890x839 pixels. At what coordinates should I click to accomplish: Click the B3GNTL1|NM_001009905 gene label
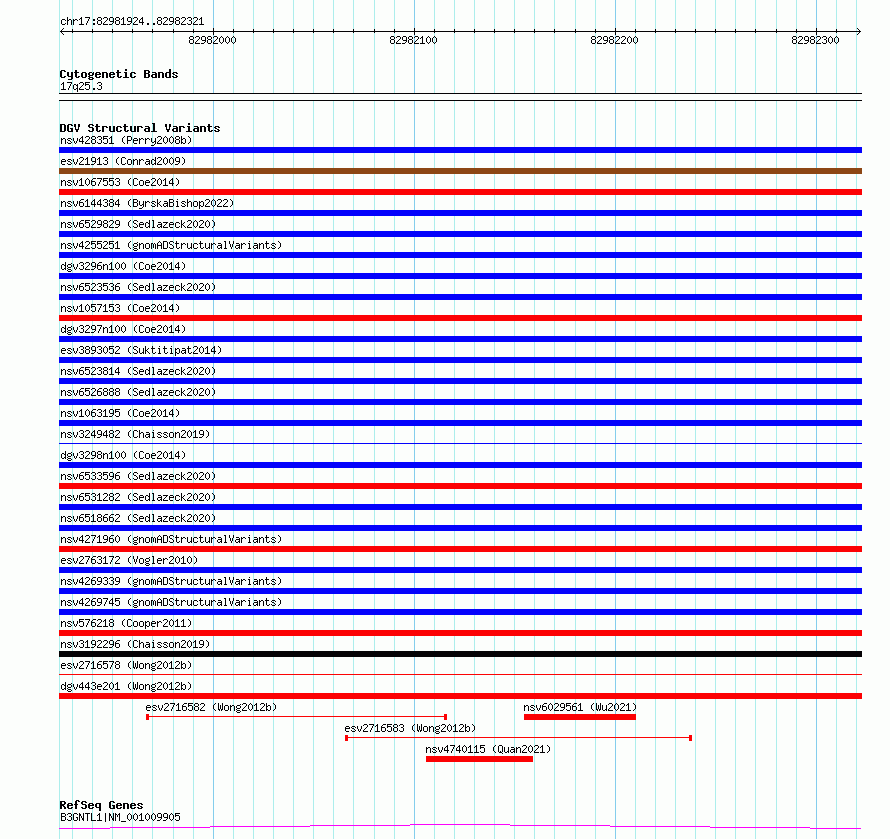click(120, 817)
